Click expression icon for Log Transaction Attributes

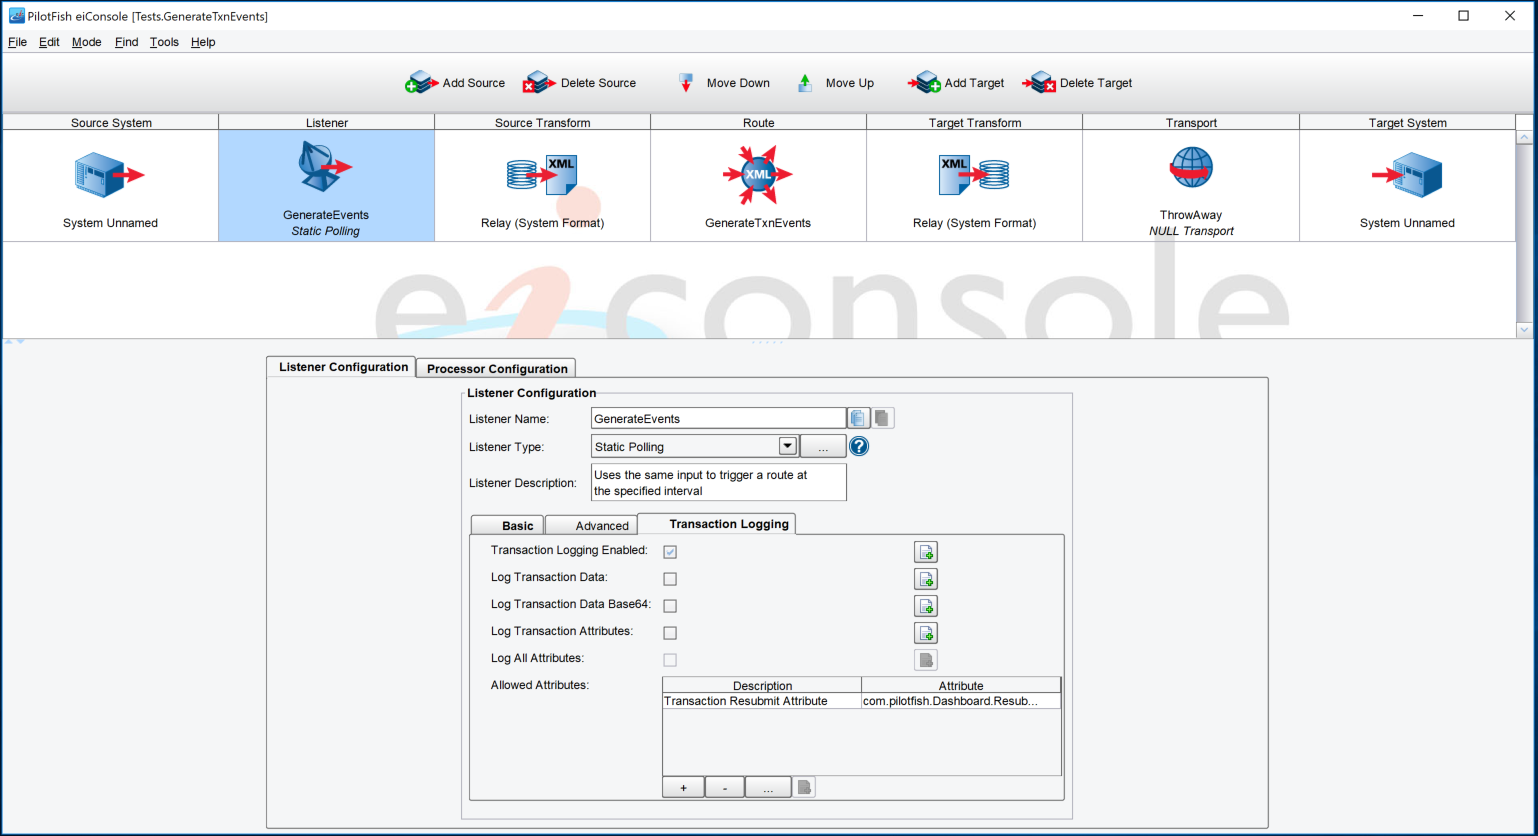pos(926,633)
